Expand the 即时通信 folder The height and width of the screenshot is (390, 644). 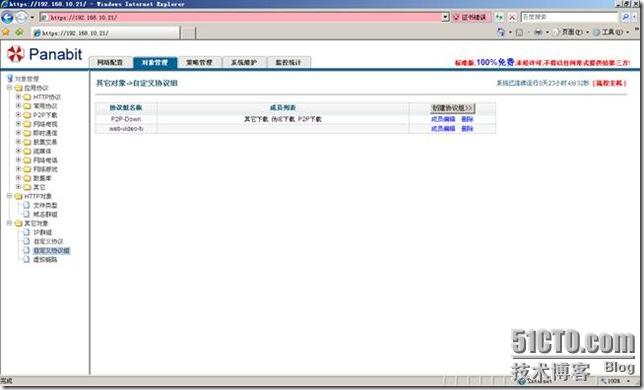(18, 133)
